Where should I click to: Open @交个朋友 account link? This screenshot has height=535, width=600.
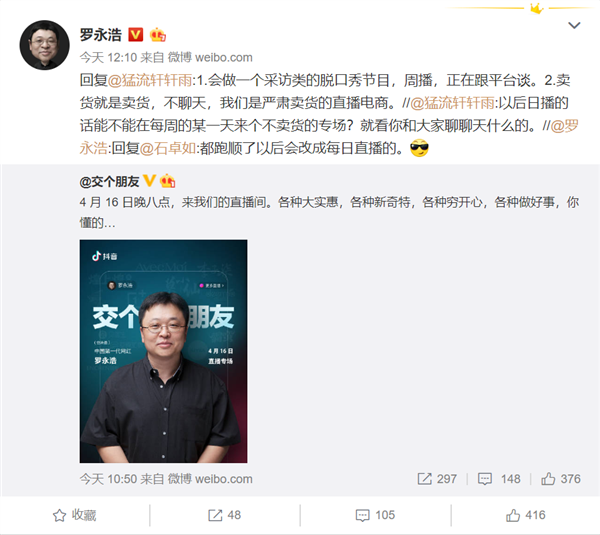109,181
